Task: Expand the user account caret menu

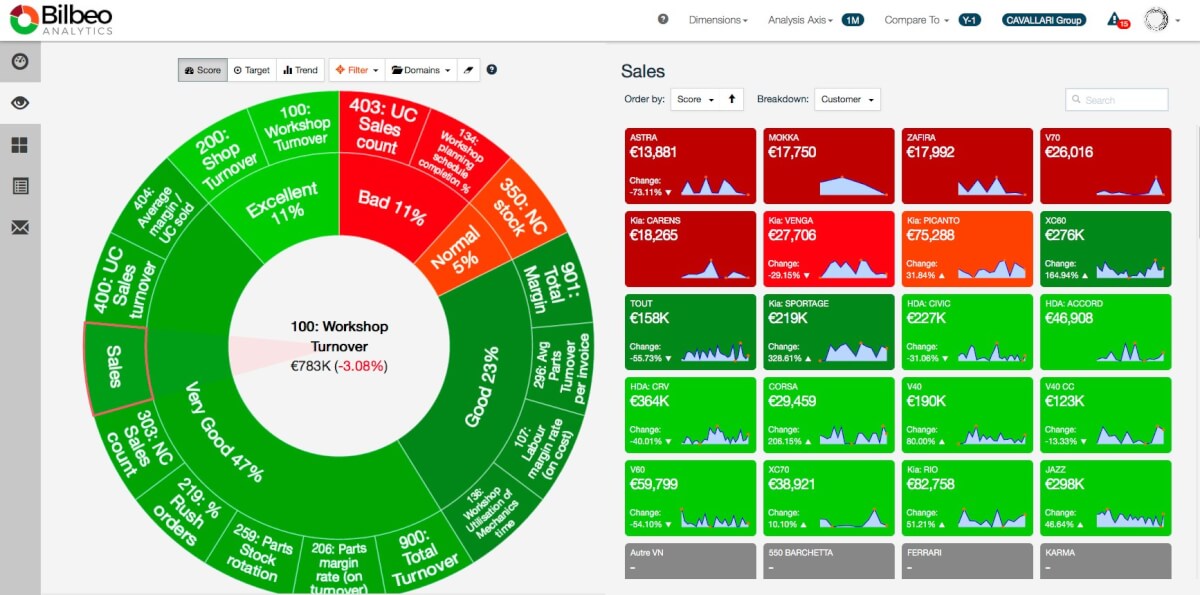Action: pyautogui.click(x=1180, y=20)
